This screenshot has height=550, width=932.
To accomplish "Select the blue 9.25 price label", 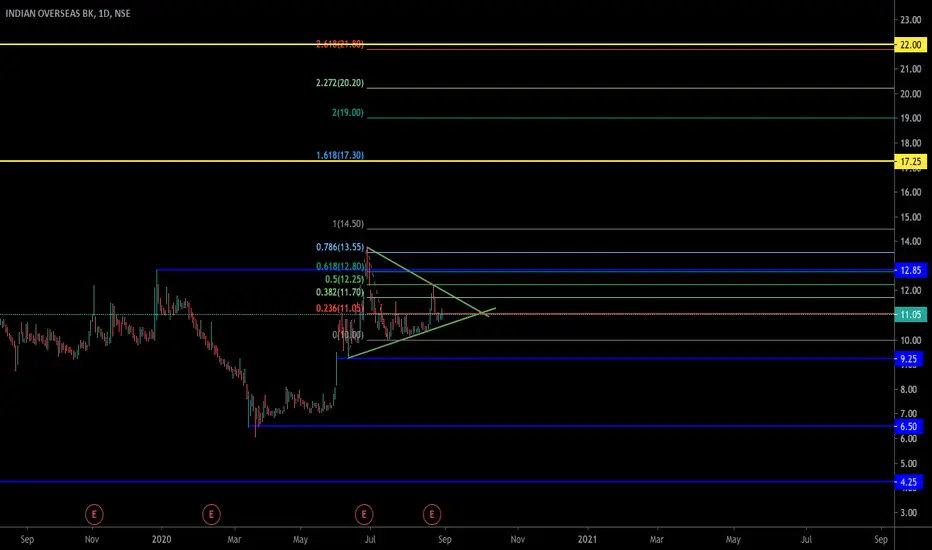I will tap(908, 359).
